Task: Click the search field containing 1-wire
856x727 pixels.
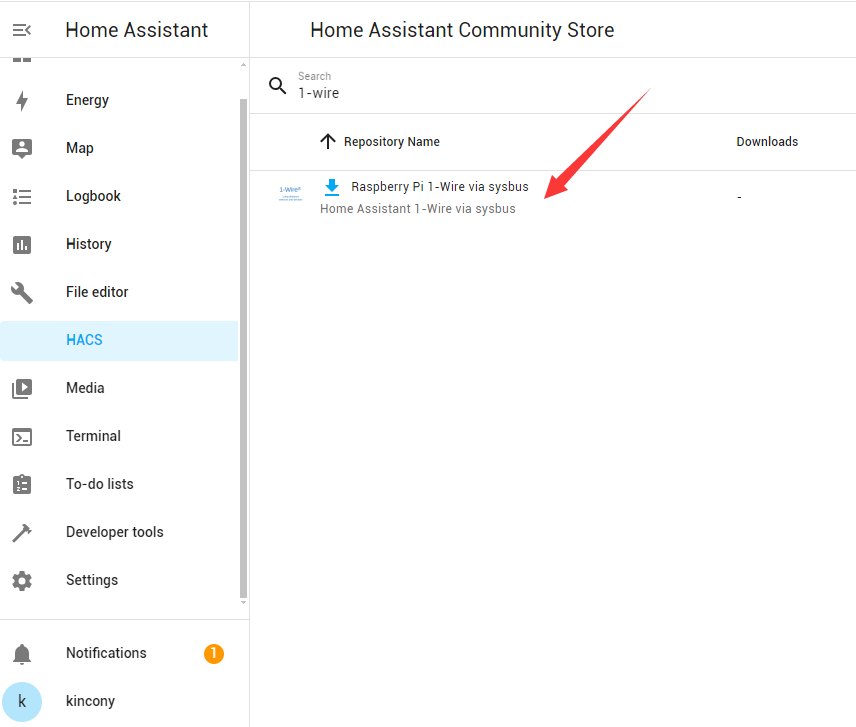Action: click(x=500, y=93)
